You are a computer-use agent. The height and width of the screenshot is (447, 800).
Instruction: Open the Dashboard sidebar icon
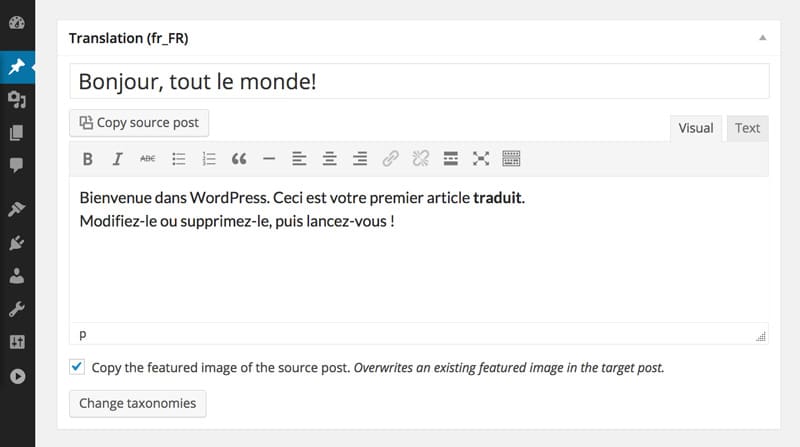pos(17,22)
